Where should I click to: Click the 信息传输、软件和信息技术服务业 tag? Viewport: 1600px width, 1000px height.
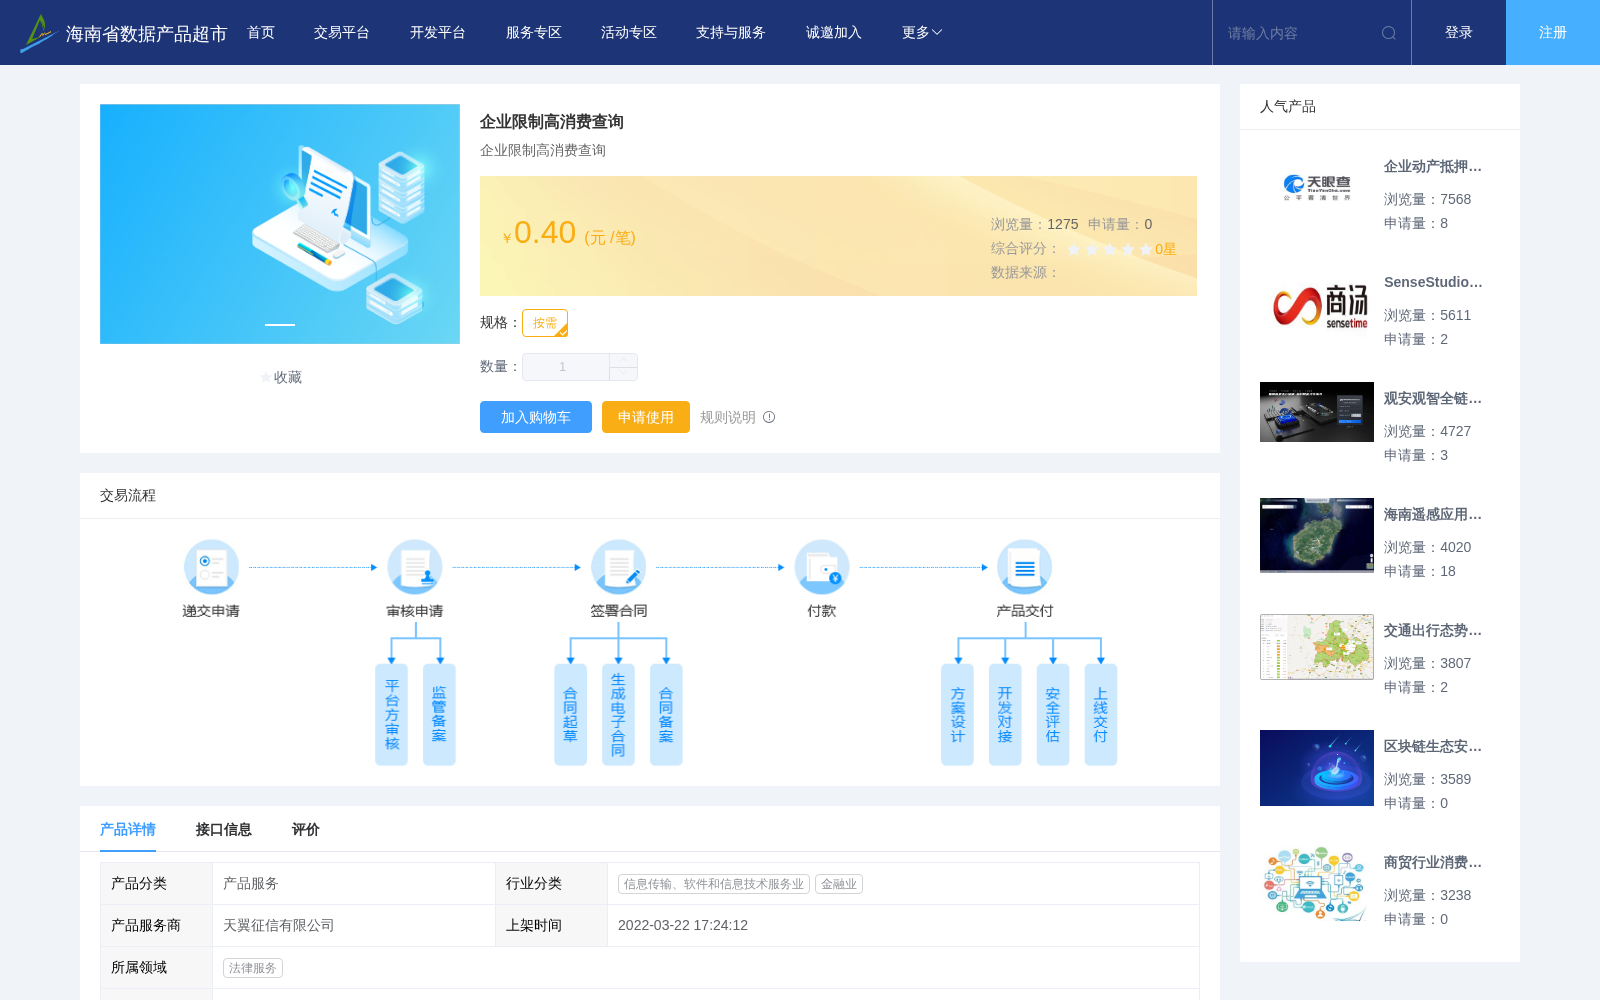coord(714,884)
